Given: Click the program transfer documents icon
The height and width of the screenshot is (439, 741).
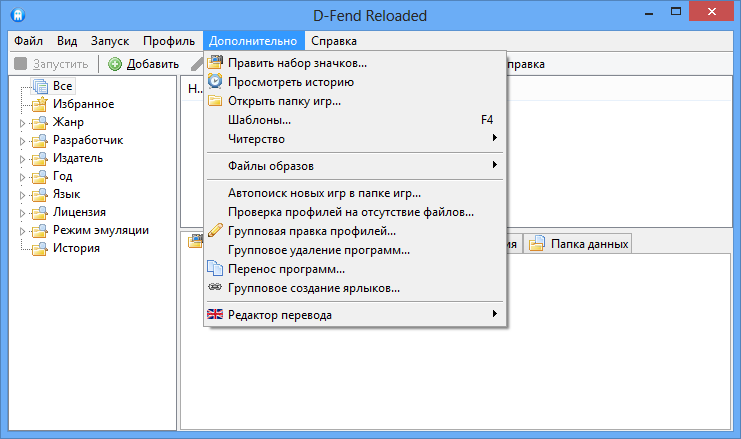Looking at the screenshot, I should (x=215, y=269).
